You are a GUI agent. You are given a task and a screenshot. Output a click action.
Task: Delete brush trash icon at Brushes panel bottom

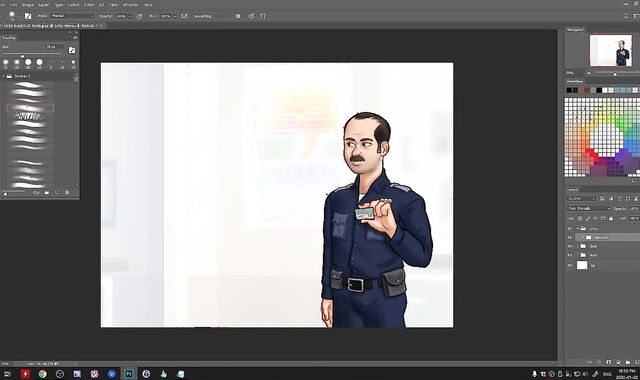pos(67,193)
